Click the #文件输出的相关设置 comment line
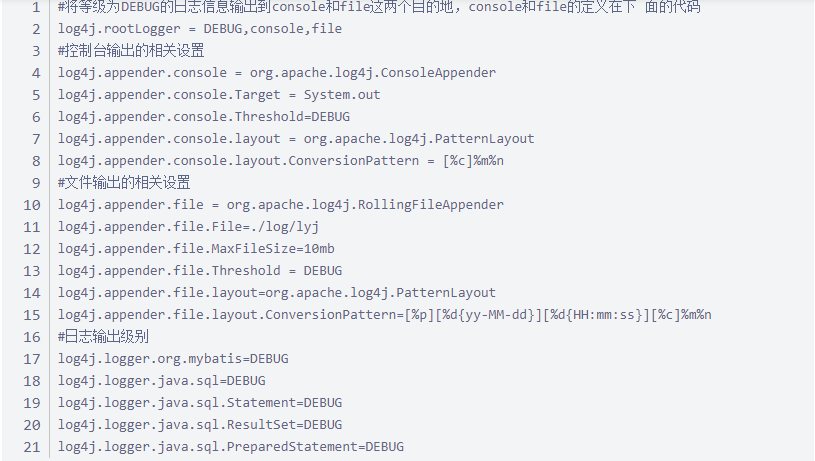 124,183
